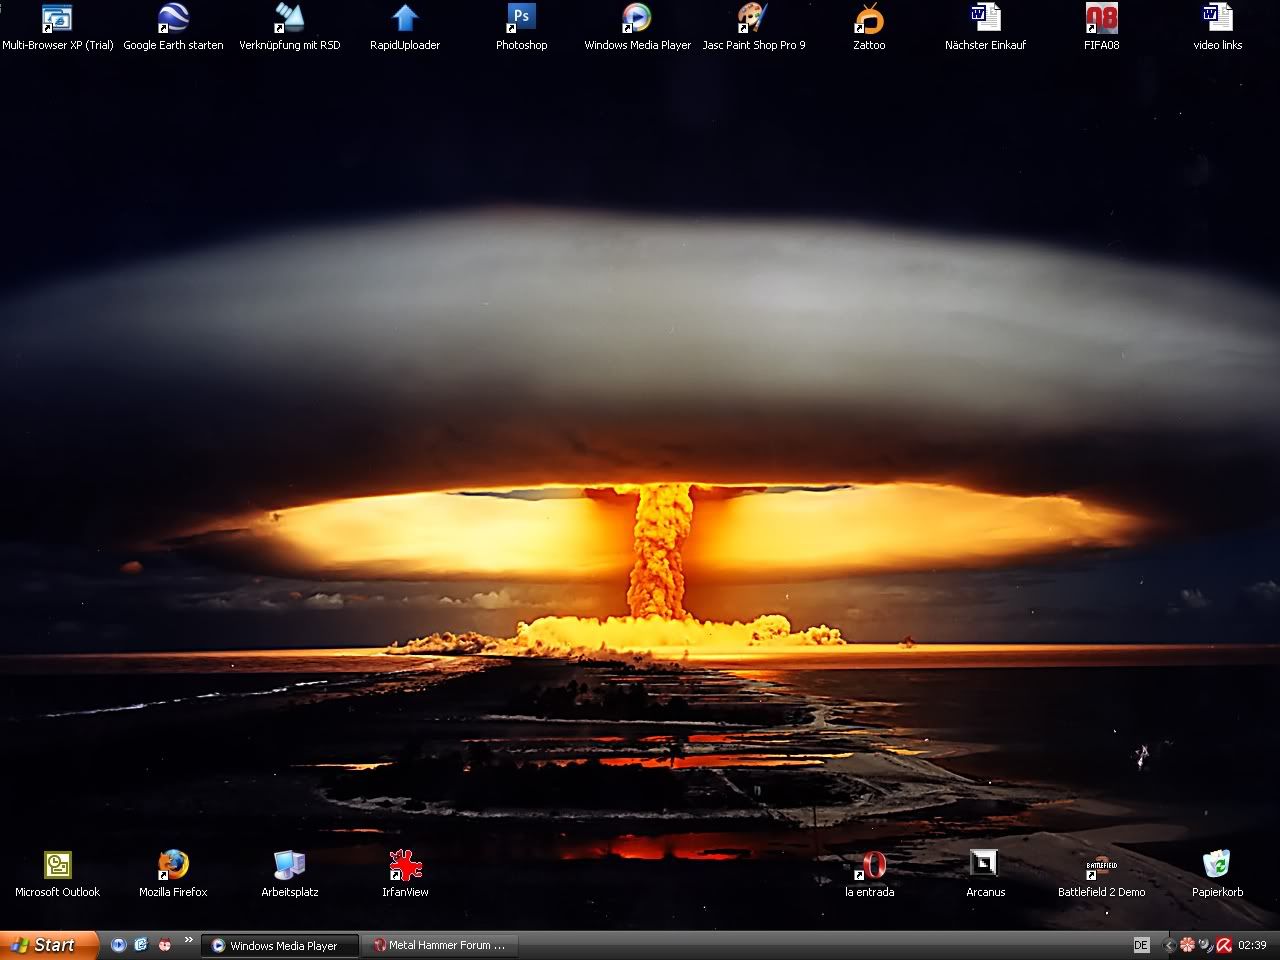This screenshot has width=1280, height=960.
Task: Expand the quick launch overflow chevron
Action: pyautogui.click(x=188, y=941)
